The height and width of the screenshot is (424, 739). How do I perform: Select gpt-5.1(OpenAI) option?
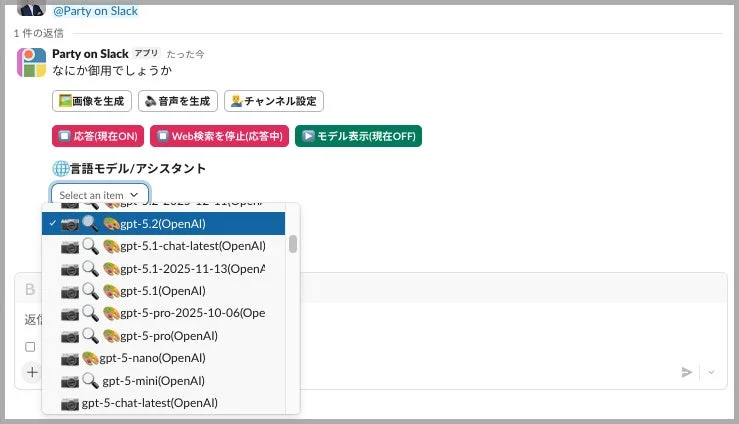[x=164, y=291]
